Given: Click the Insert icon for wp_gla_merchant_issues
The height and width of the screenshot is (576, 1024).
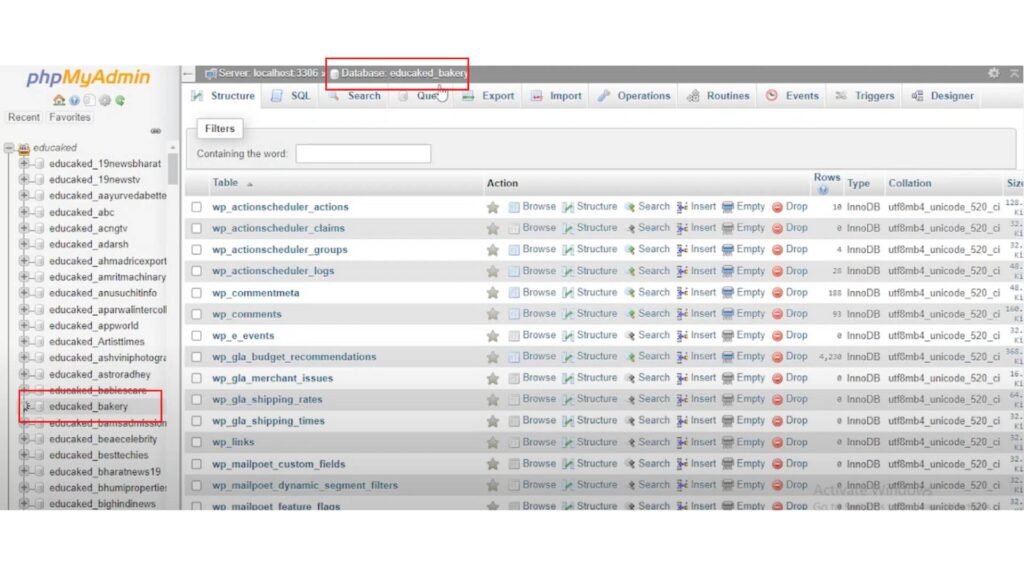Looking at the screenshot, I should [682, 378].
